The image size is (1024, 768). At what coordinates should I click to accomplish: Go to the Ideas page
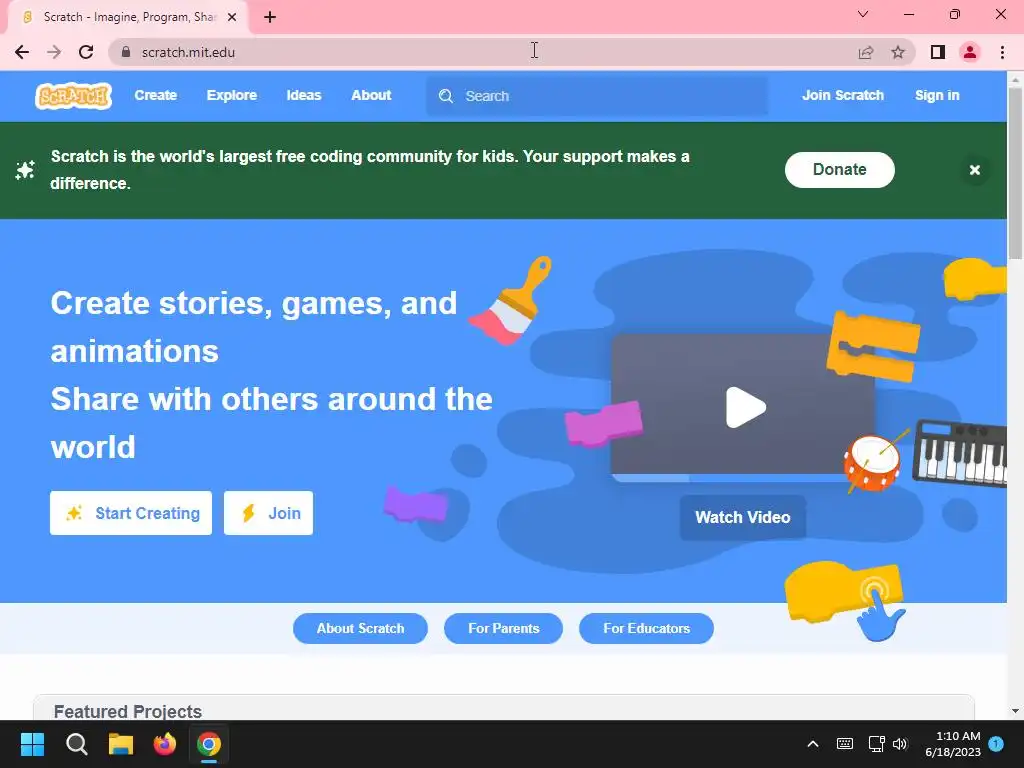304,95
